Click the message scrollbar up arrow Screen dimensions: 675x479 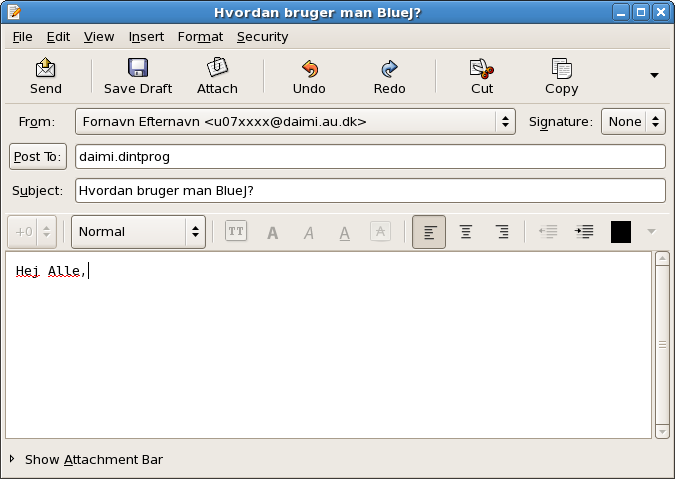662,258
